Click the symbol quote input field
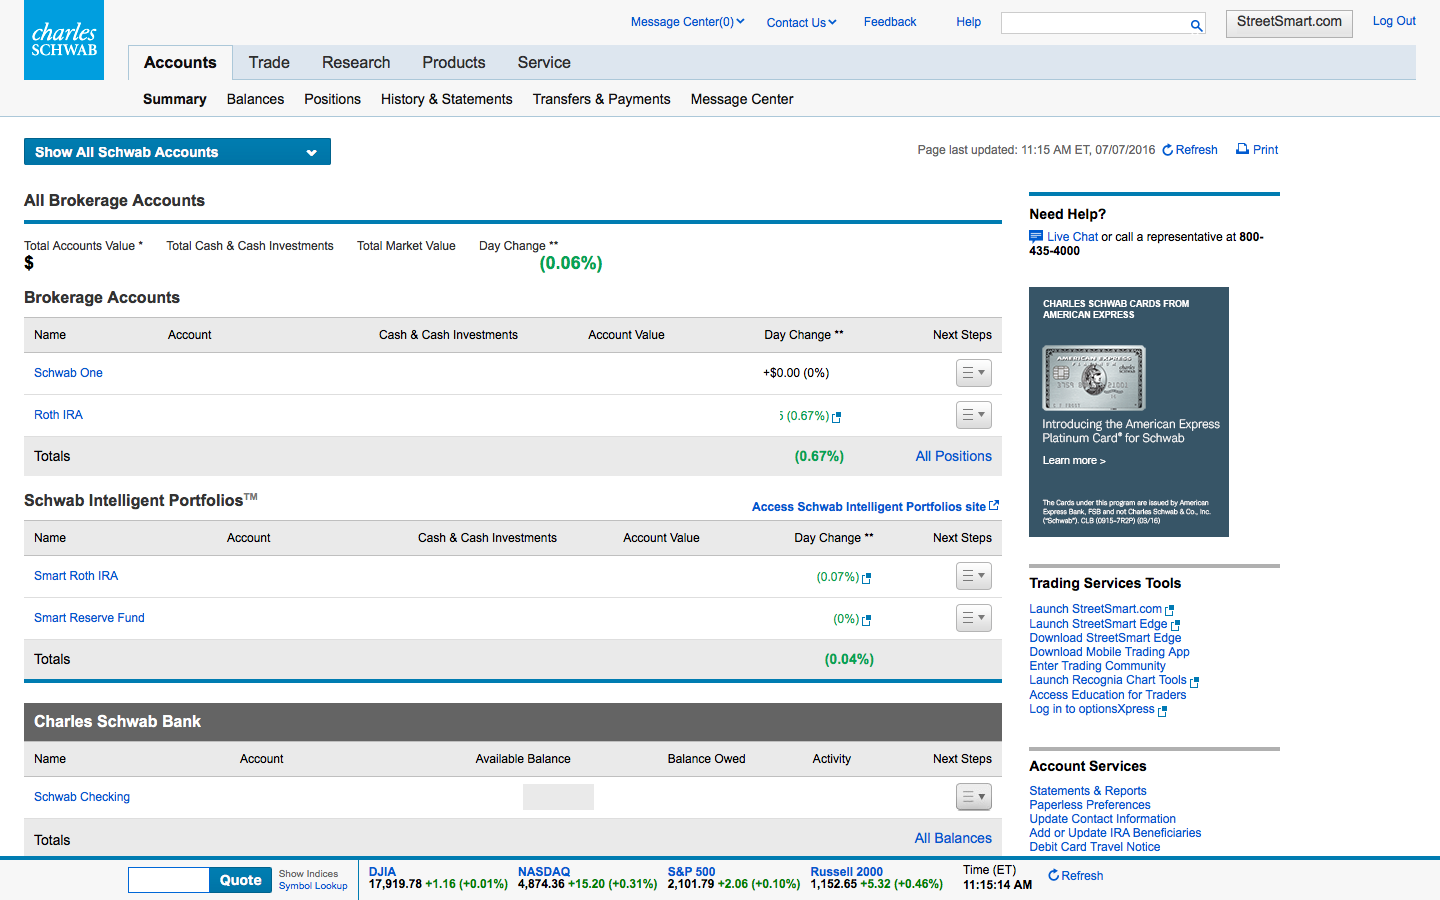 [168, 880]
